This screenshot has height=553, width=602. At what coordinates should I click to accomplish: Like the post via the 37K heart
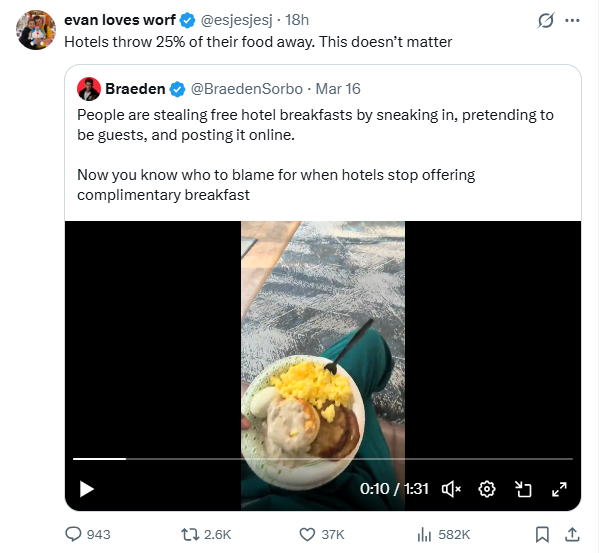point(321,534)
